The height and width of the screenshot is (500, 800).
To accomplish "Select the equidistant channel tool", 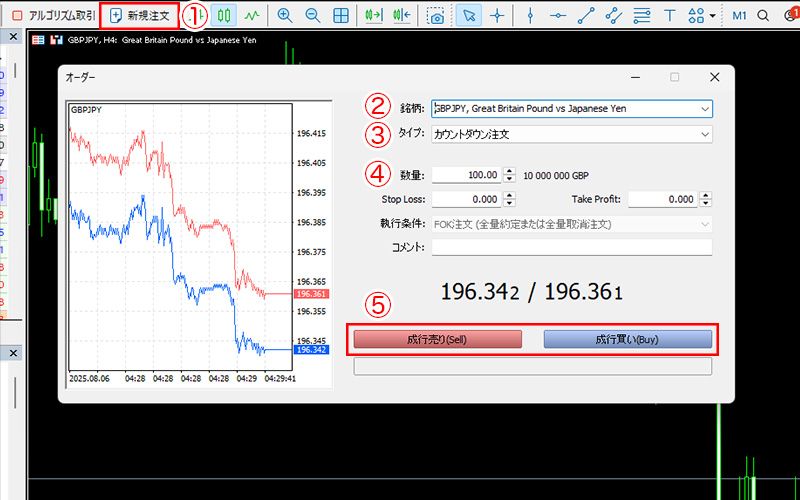I will pyautogui.click(x=614, y=16).
